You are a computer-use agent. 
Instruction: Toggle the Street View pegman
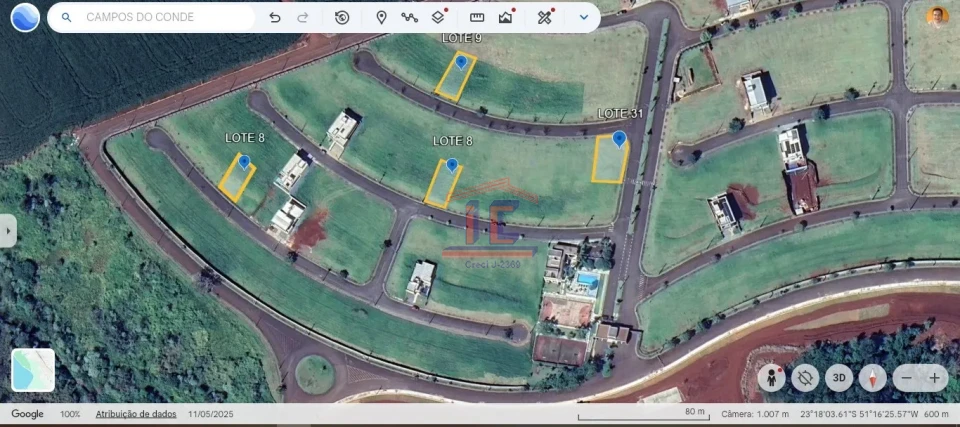coord(771,378)
